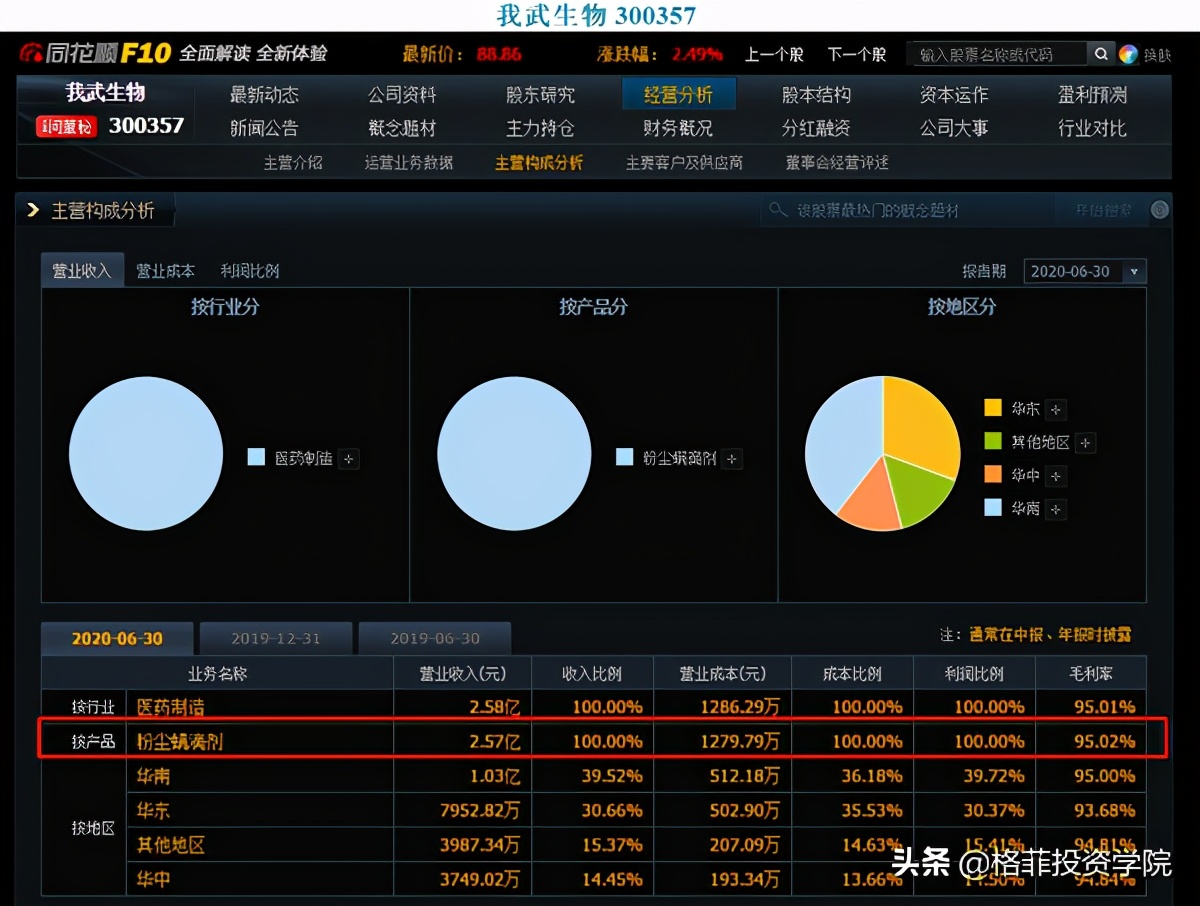Click the colorful 换肤 skin-change icon
Image resolution: width=1200 pixels, height=906 pixels.
[x=1128, y=54]
